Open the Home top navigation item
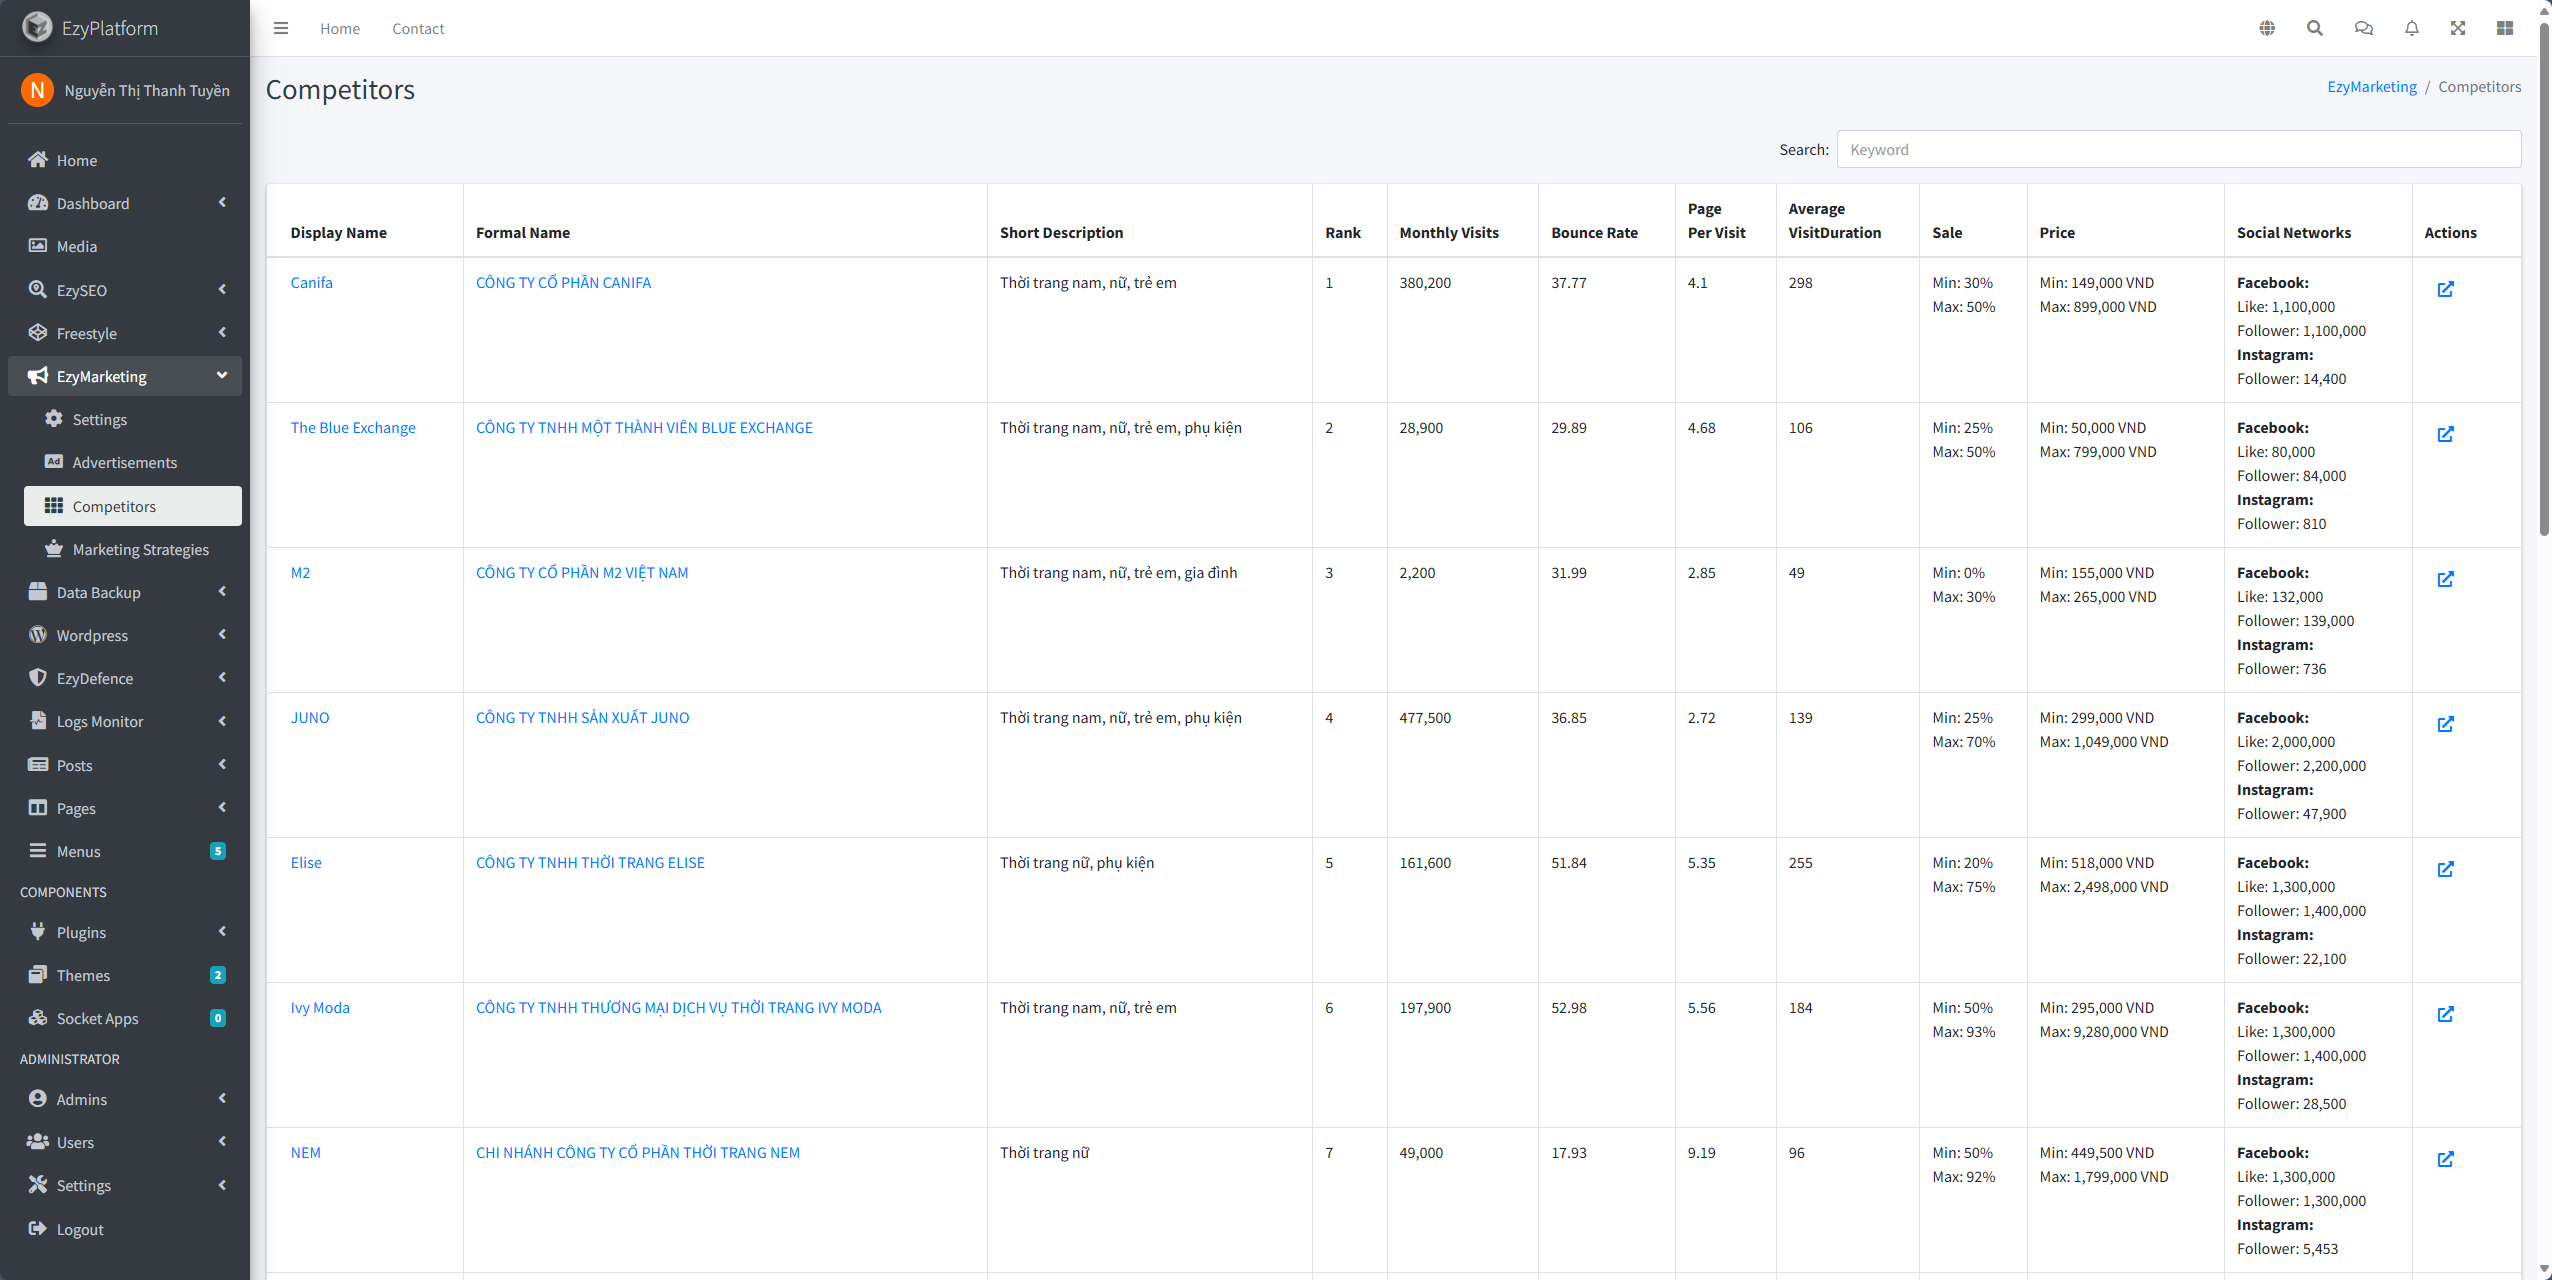Screen dimensions: 2552x1280 (x=340, y=28)
